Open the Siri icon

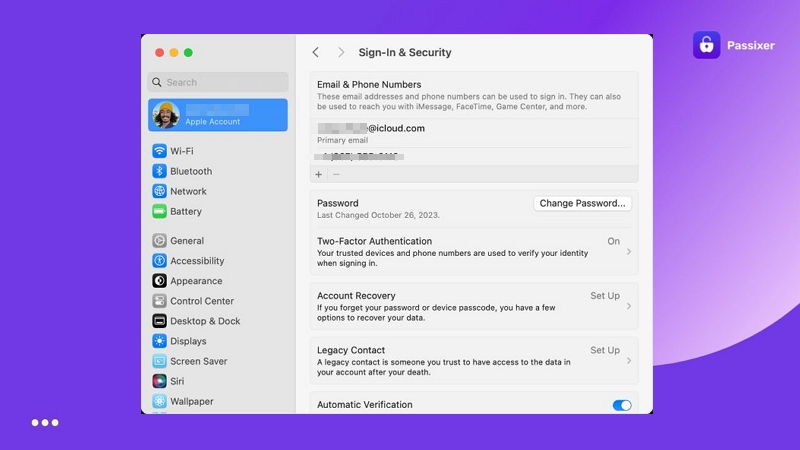[159, 381]
